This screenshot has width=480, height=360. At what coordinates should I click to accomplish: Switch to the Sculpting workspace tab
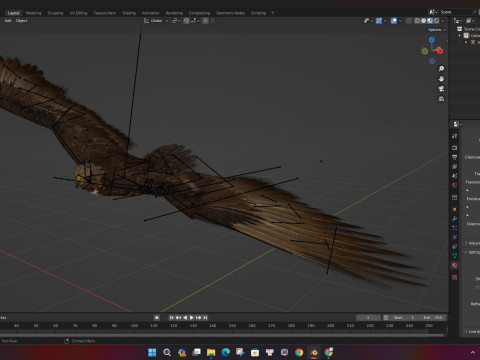pos(55,13)
